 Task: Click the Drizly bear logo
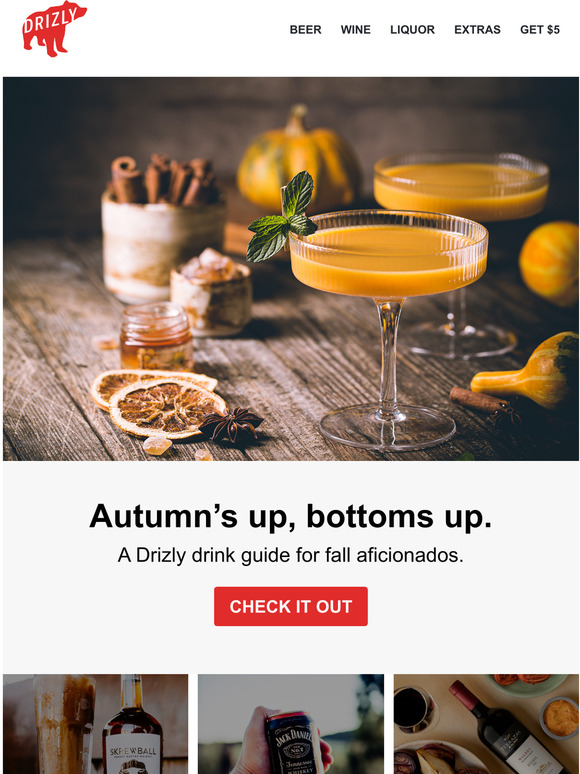54,29
